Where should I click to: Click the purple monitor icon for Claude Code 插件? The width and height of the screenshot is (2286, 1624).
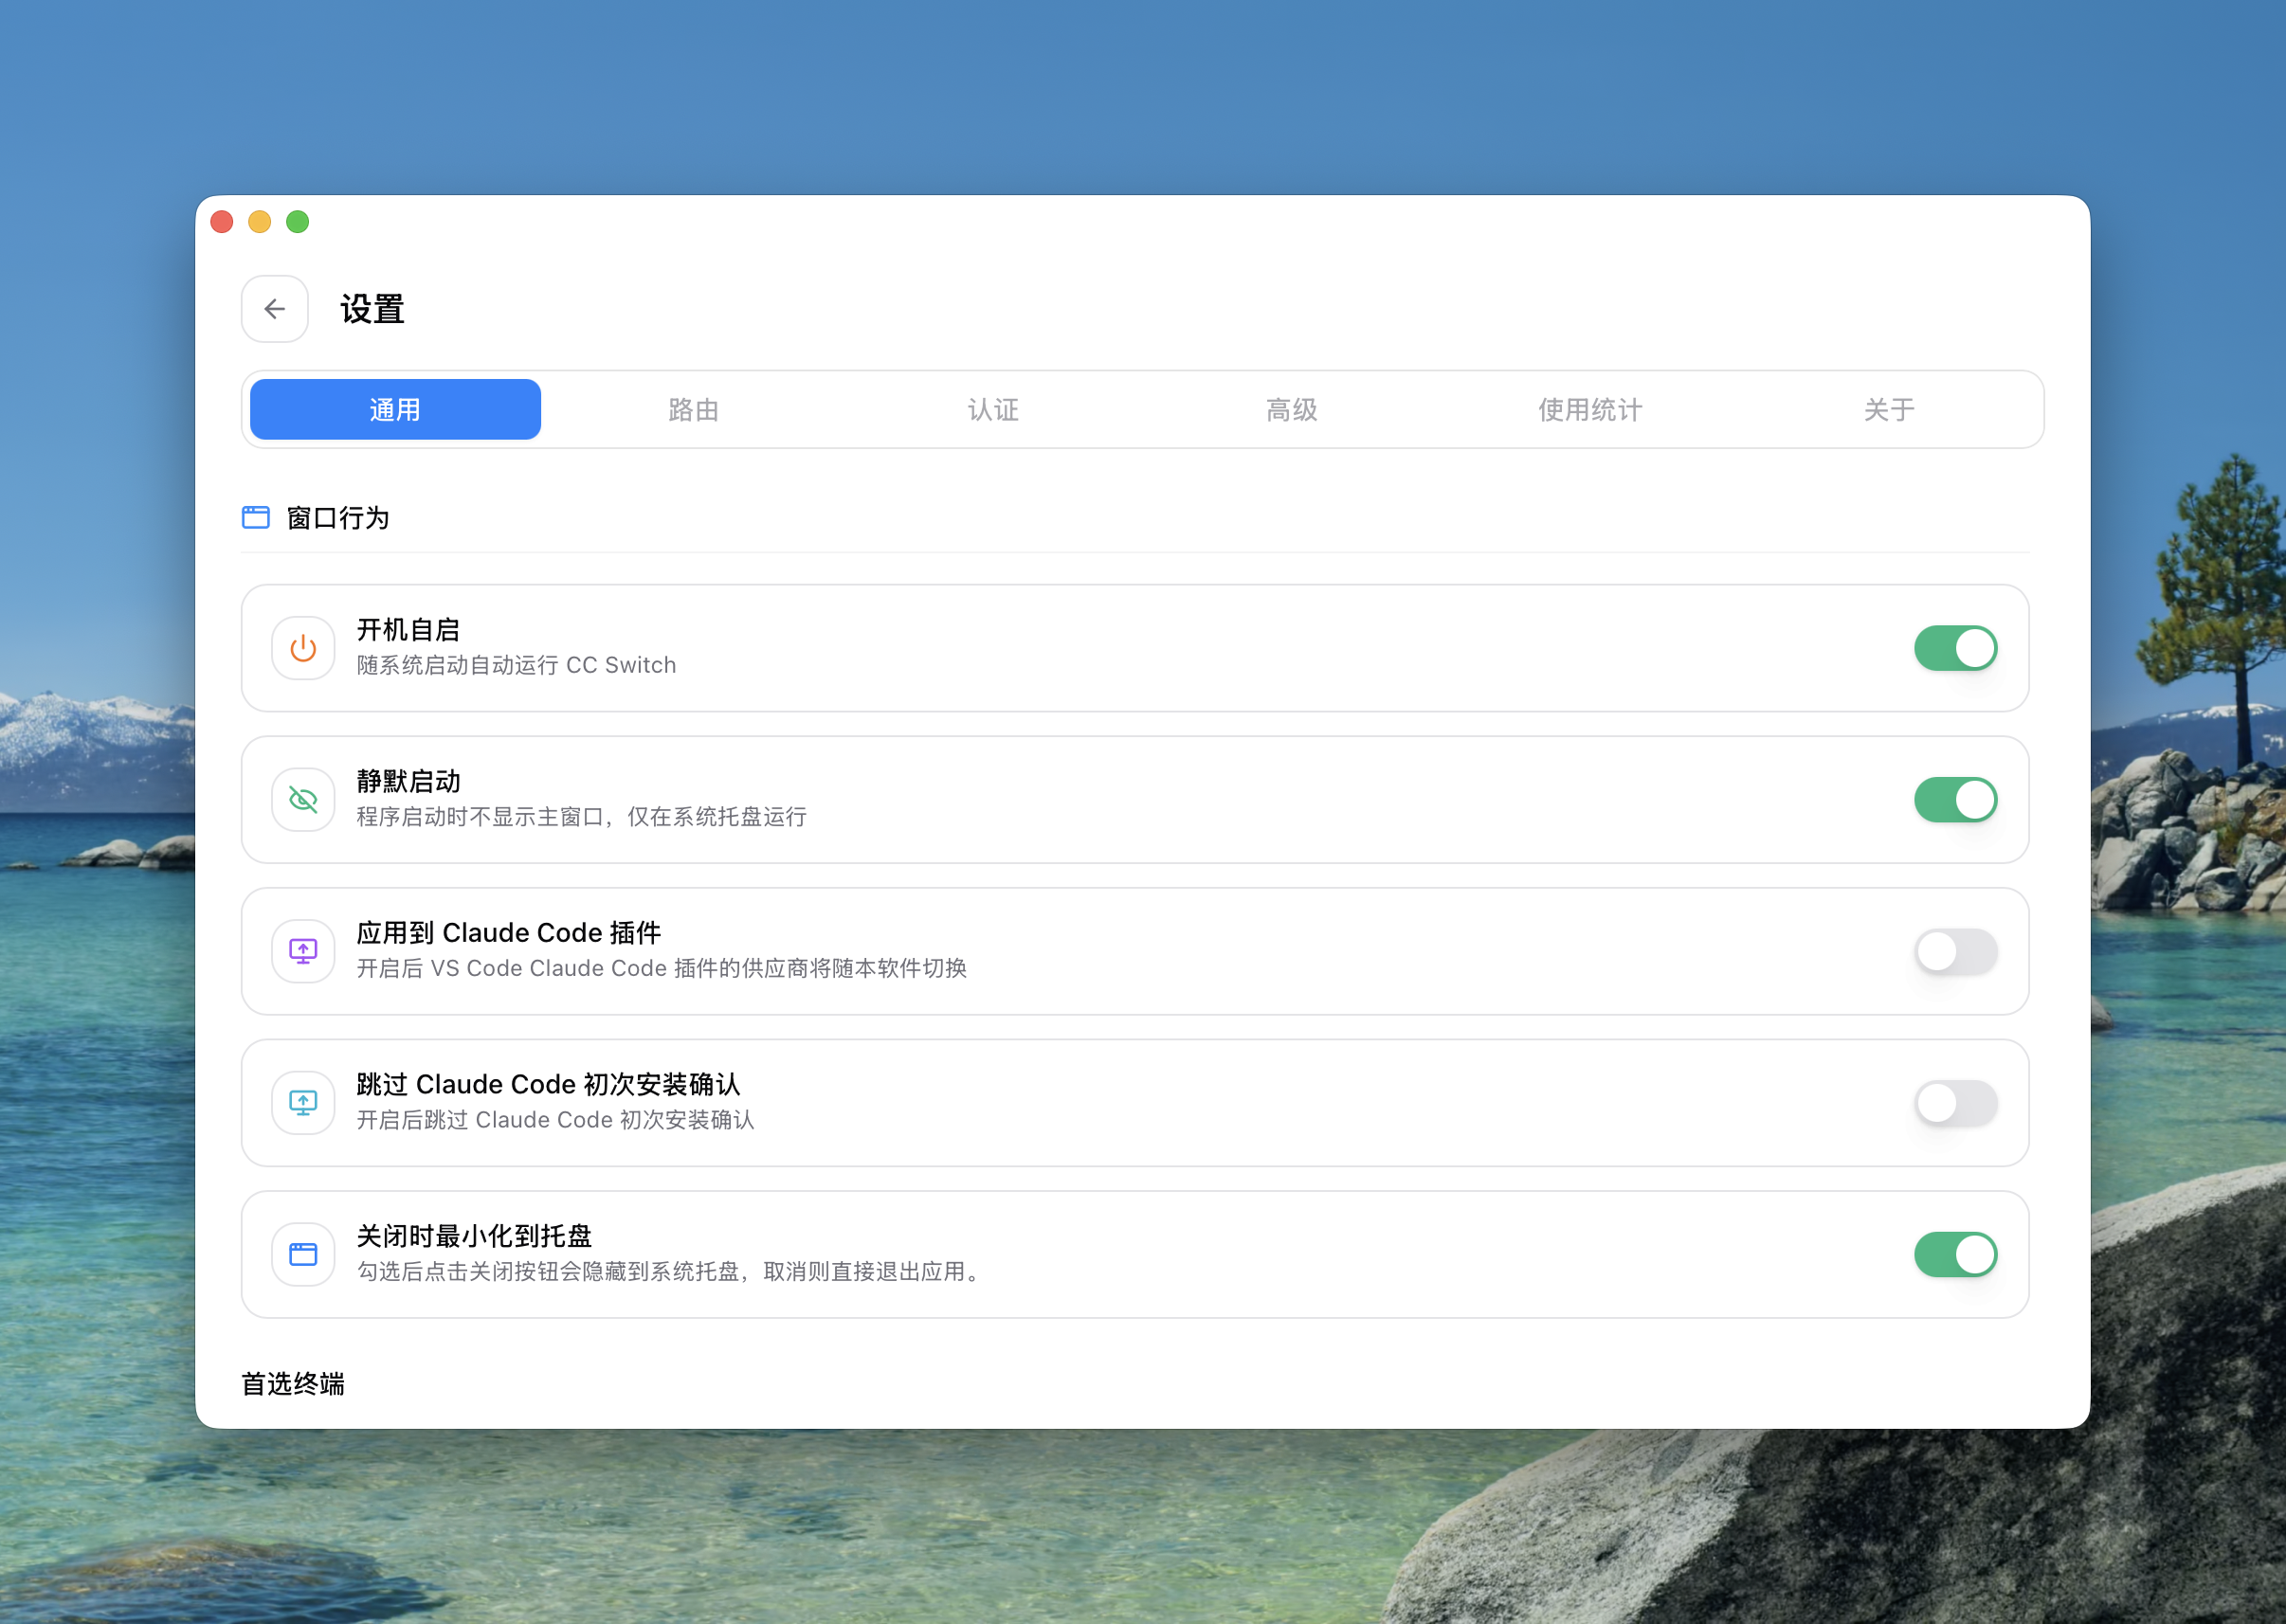click(x=303, y=951)
